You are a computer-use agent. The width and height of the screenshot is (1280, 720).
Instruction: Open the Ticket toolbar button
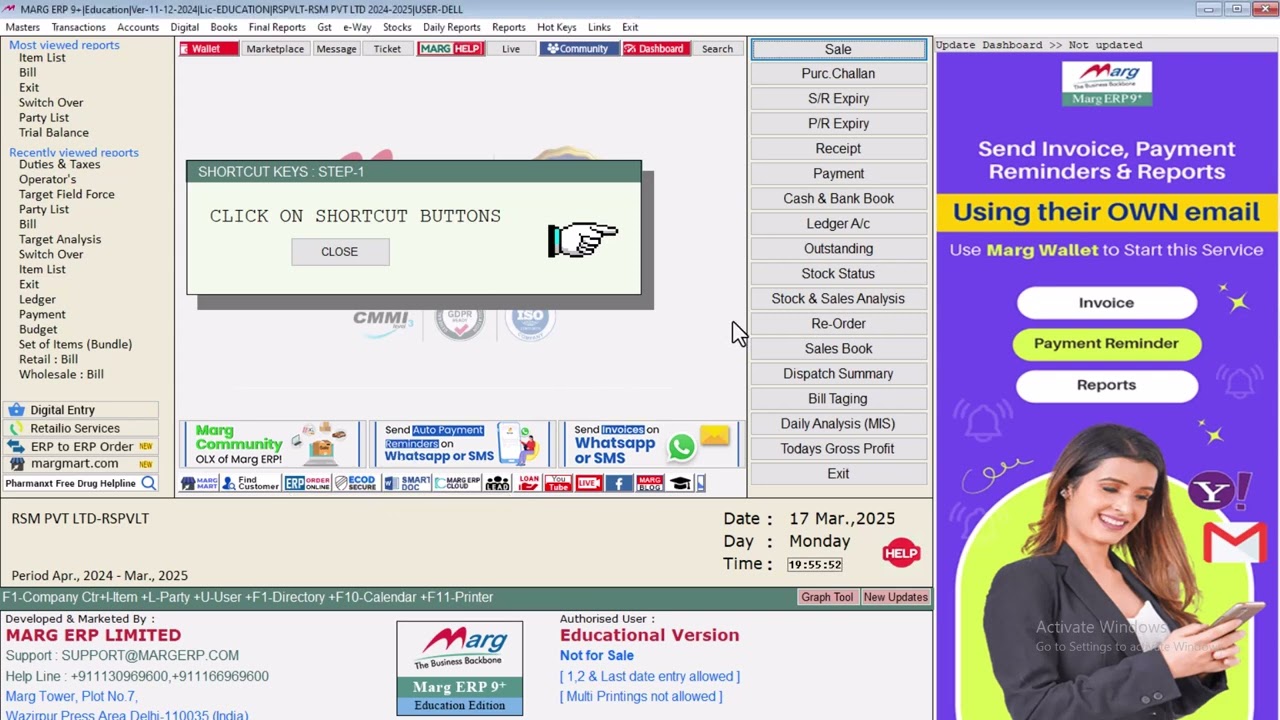tap(387, 49)
